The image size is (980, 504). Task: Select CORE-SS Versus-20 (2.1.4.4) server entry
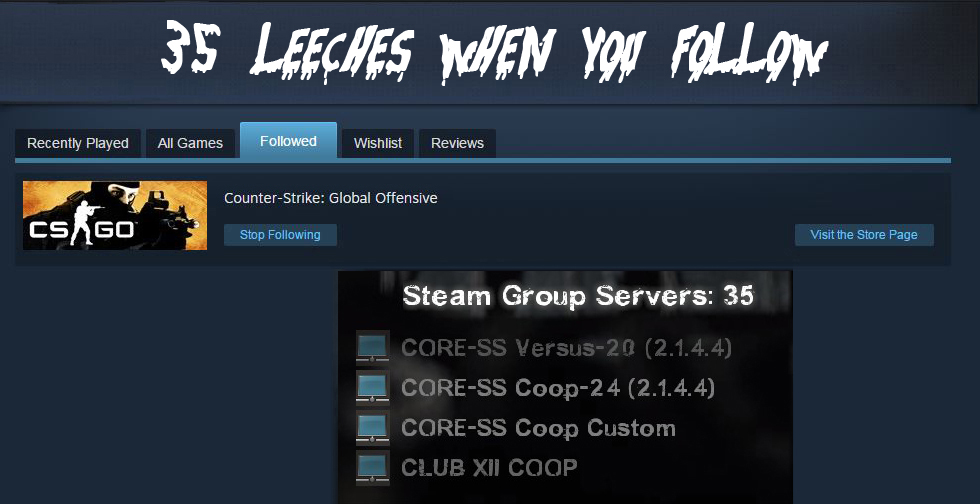coord(566,348)
